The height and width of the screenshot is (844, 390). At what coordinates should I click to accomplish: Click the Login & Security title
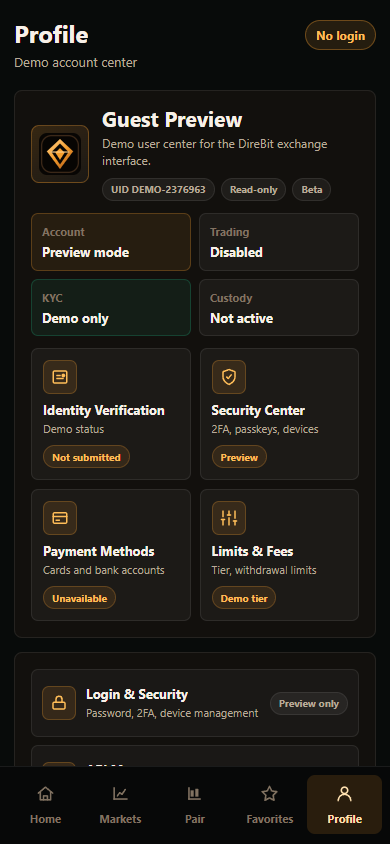tap(137, 694)
